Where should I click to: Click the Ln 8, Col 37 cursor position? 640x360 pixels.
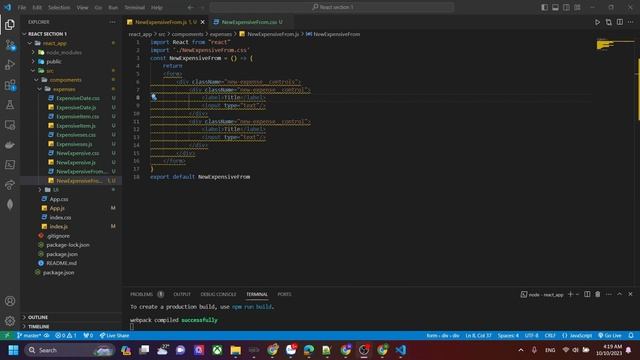pyautogui.click(x=478, y=336)
